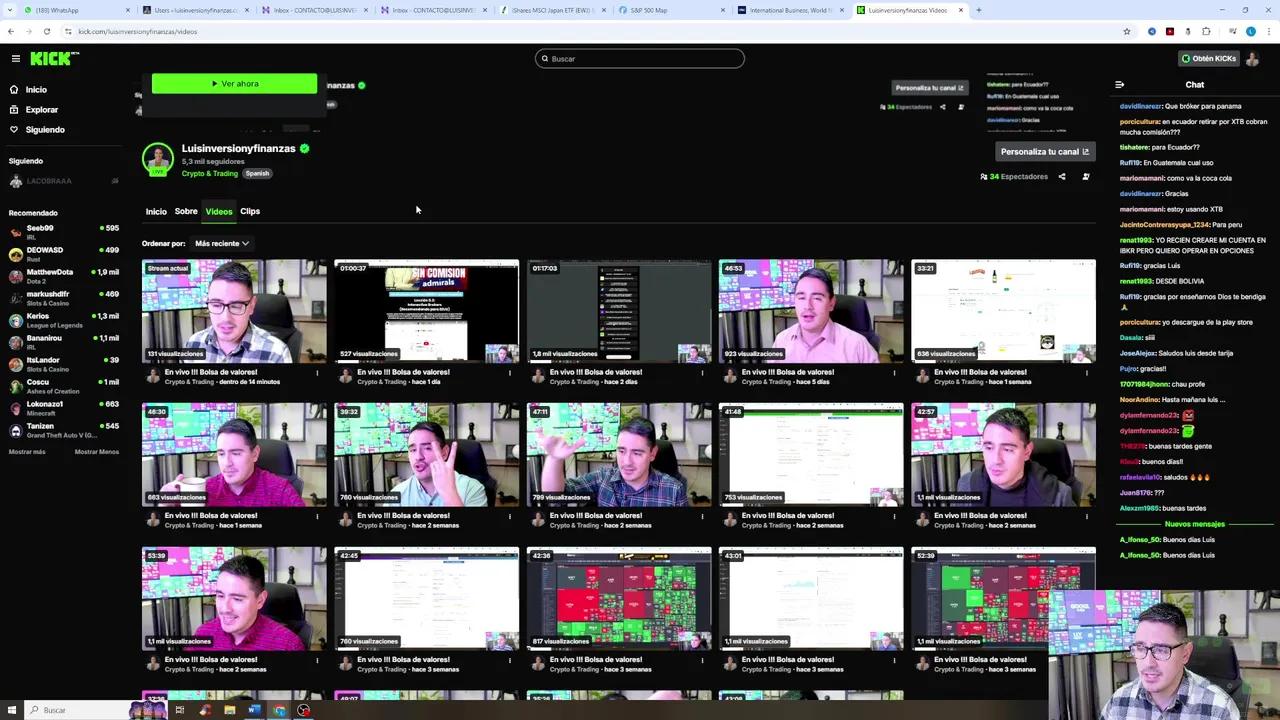Open the Inicio house icon in sidebar
The width and height of the screenshot is (1280, 720).
[x=36, y=89]
